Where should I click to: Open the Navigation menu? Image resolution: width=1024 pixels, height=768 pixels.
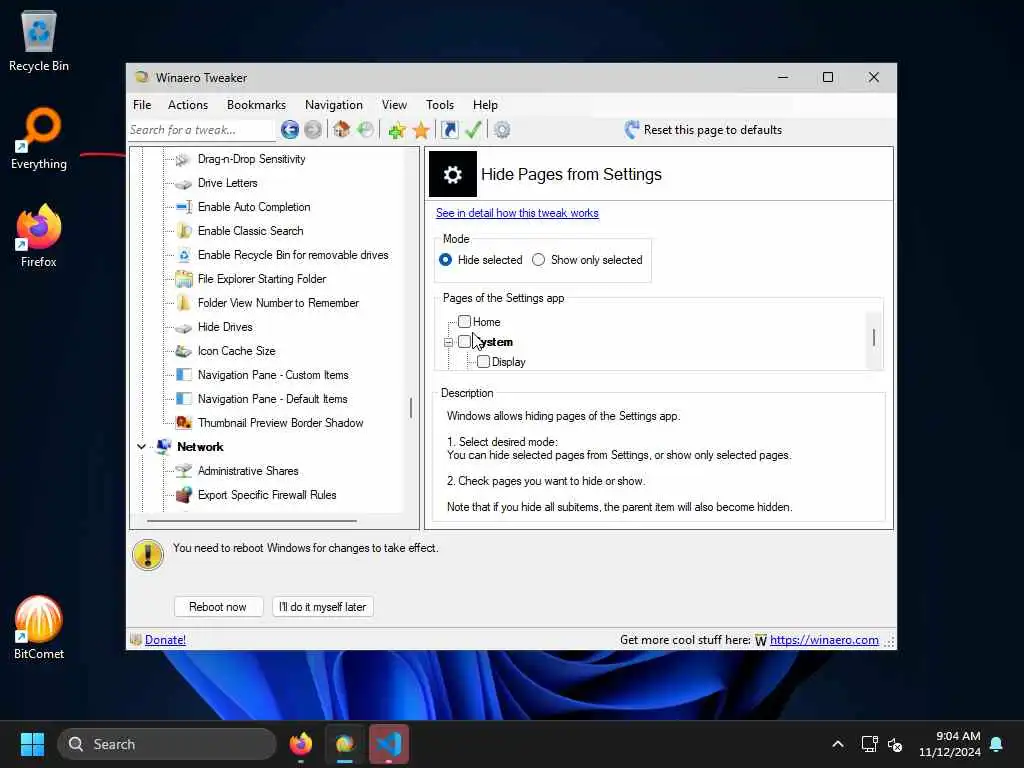click(334, 105)
